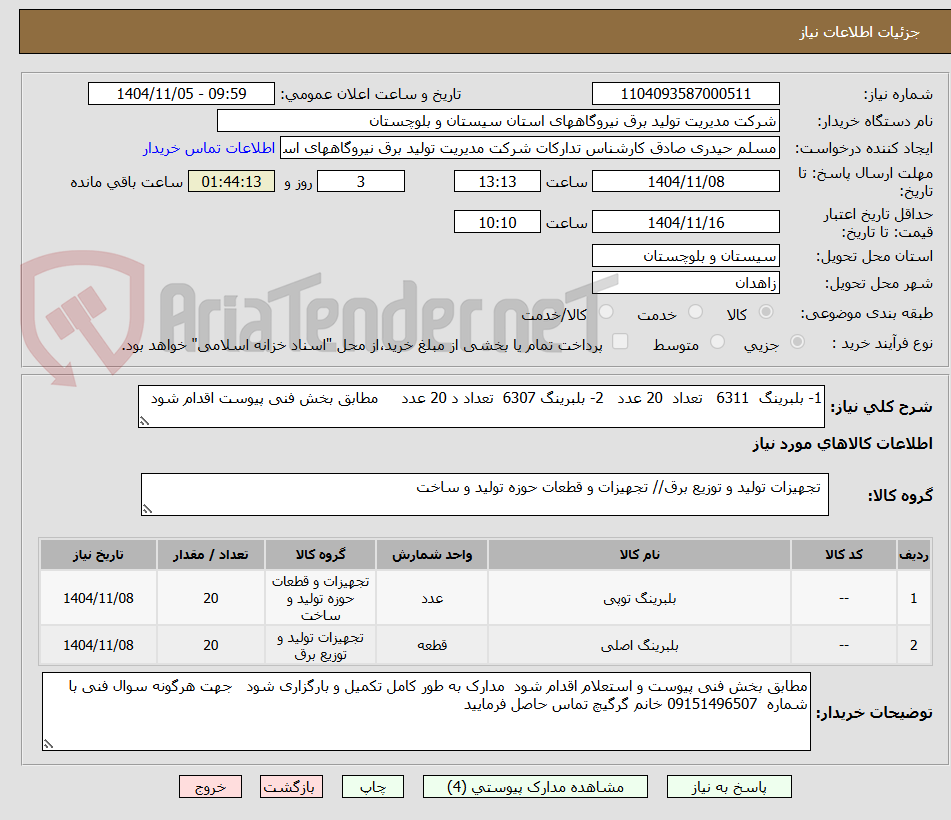
Task: Click the quantity 20 cell for بلبرینگ توپی
Action: click(x=210, y=598)
